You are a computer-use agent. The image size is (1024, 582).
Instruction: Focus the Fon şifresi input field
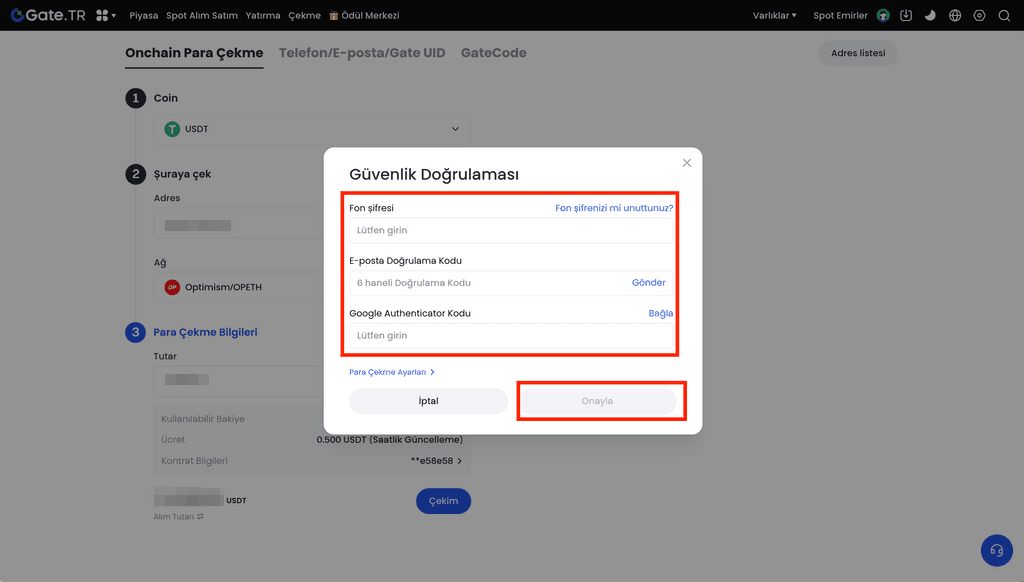(x=510, y=231)
